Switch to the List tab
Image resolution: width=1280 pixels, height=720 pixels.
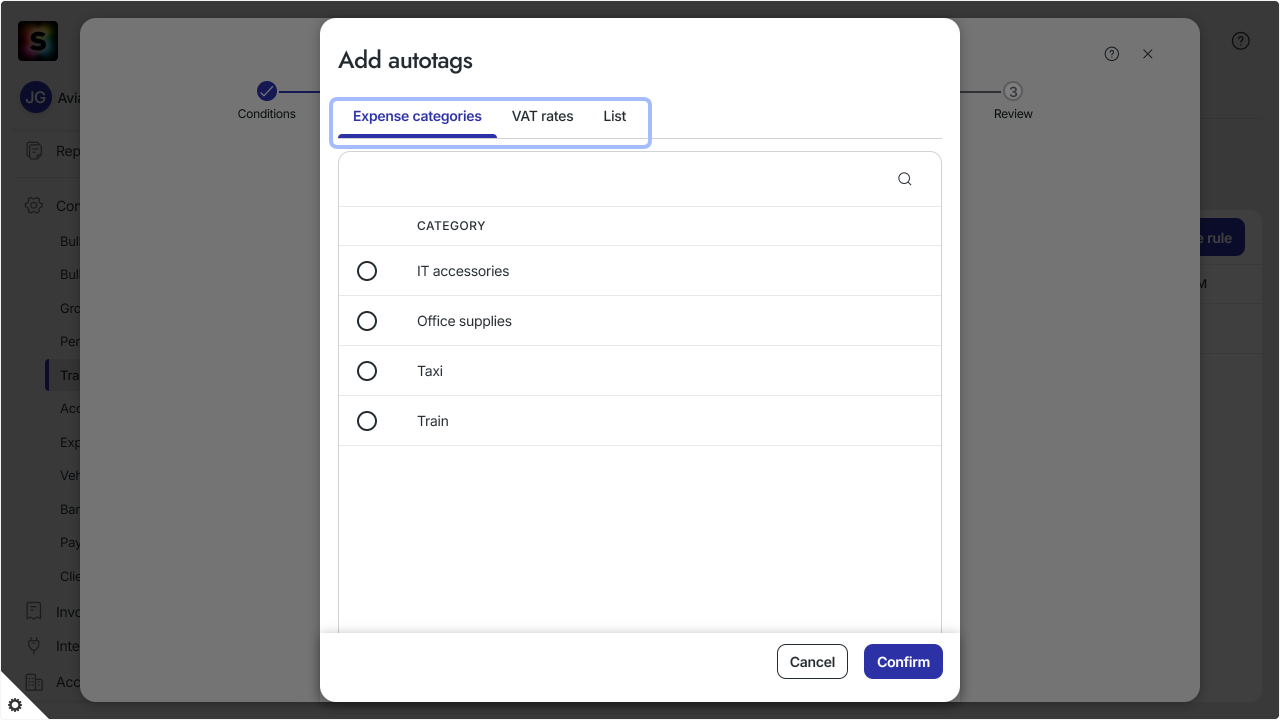(615, 117)
